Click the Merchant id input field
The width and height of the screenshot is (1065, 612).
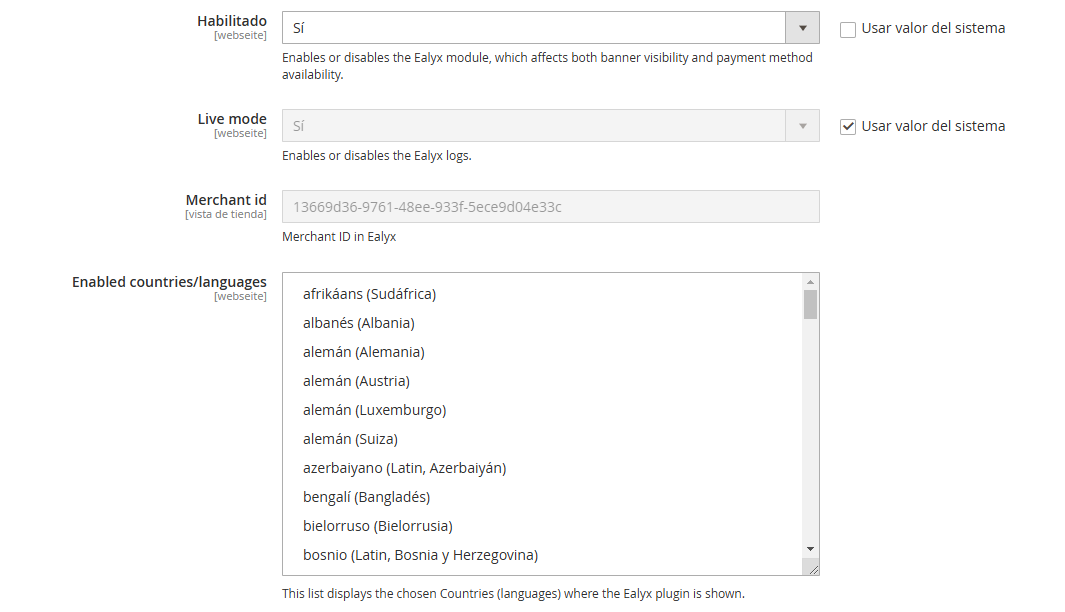pos(550,207)
